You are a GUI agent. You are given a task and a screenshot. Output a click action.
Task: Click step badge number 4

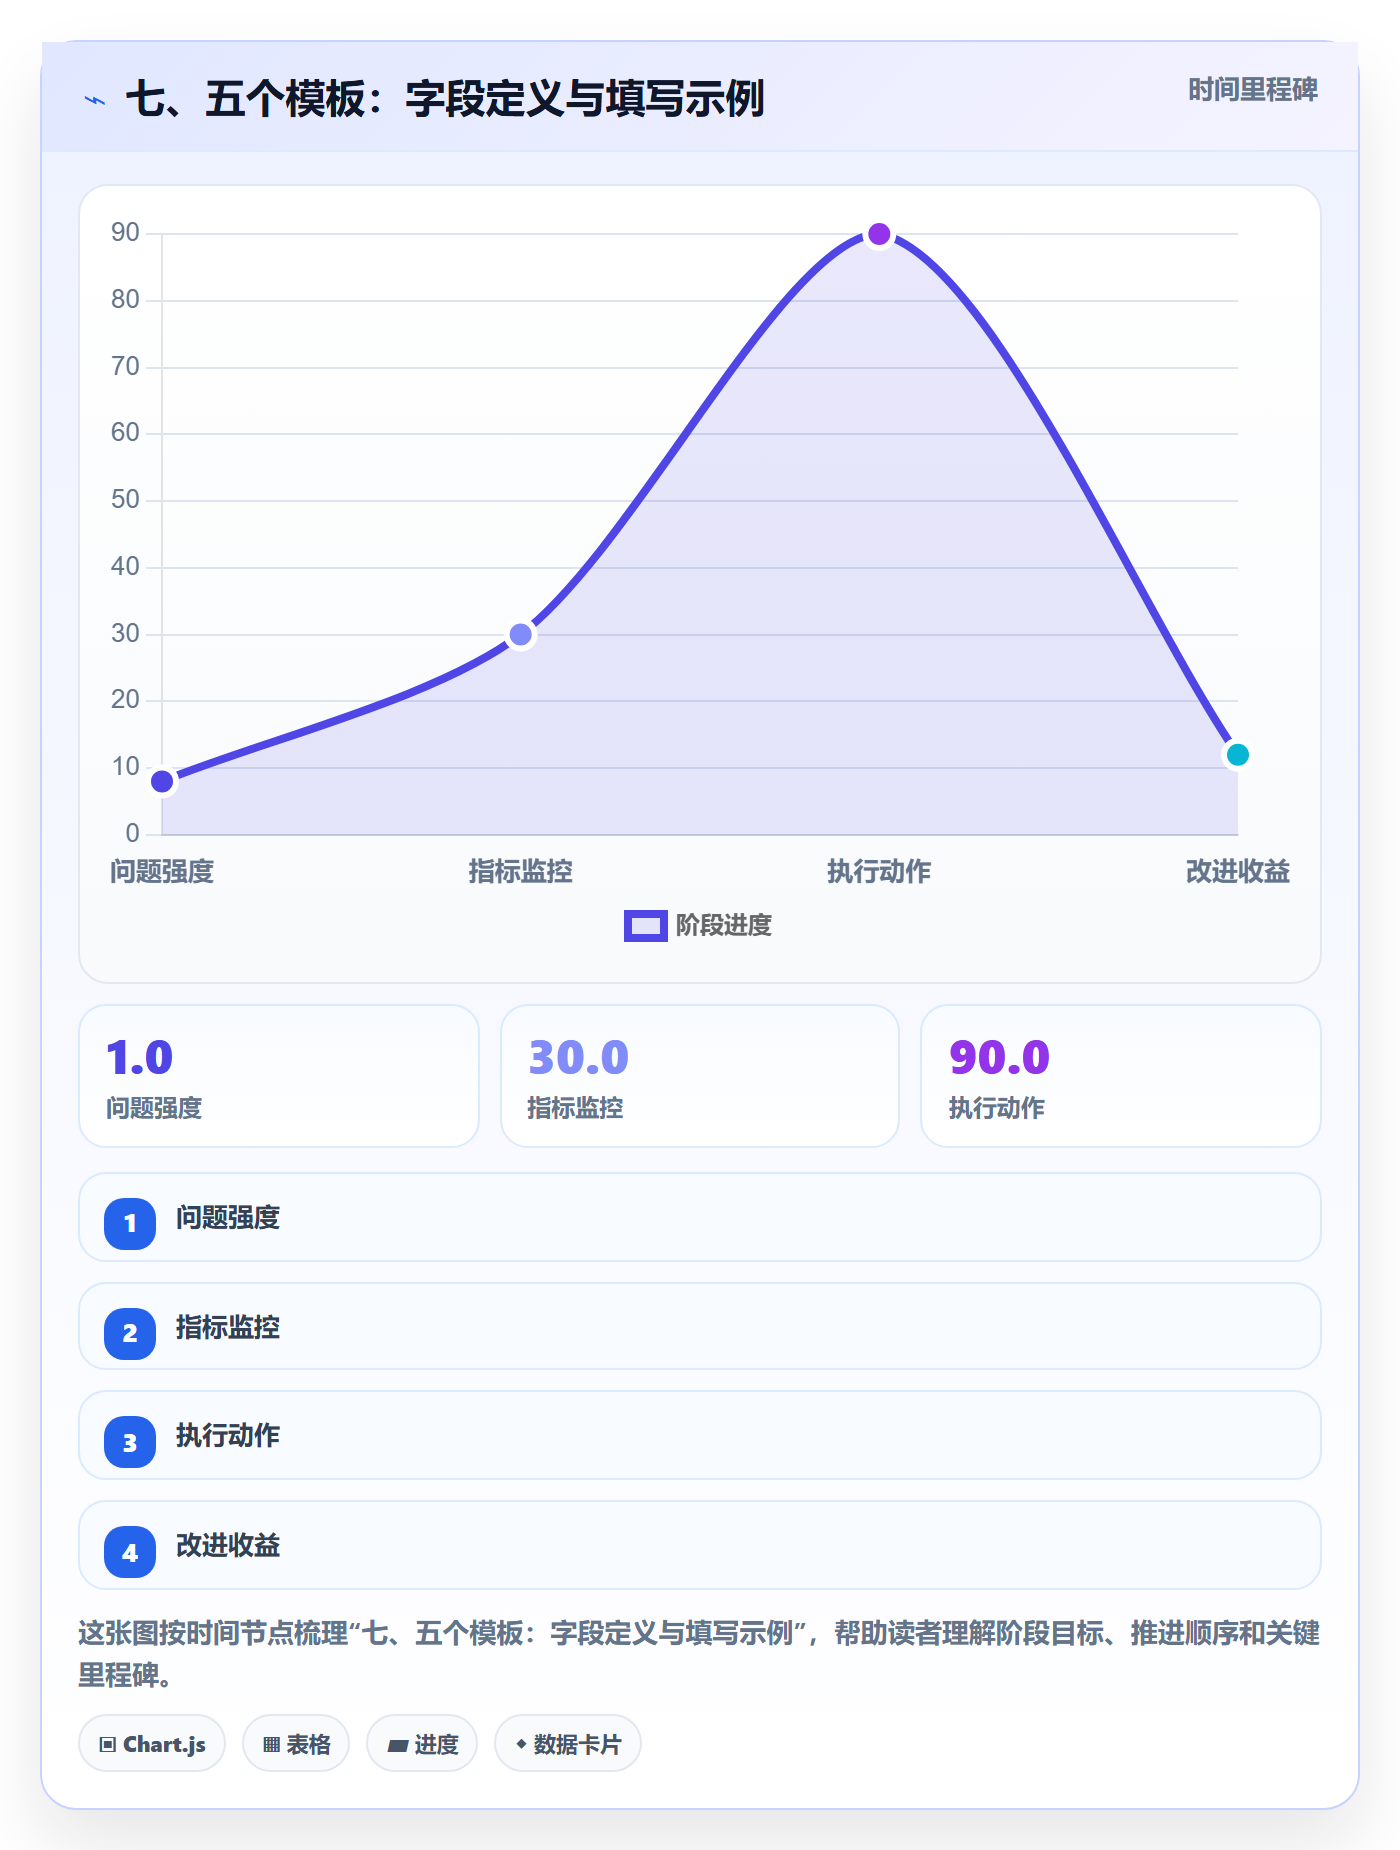(130, 1552)
